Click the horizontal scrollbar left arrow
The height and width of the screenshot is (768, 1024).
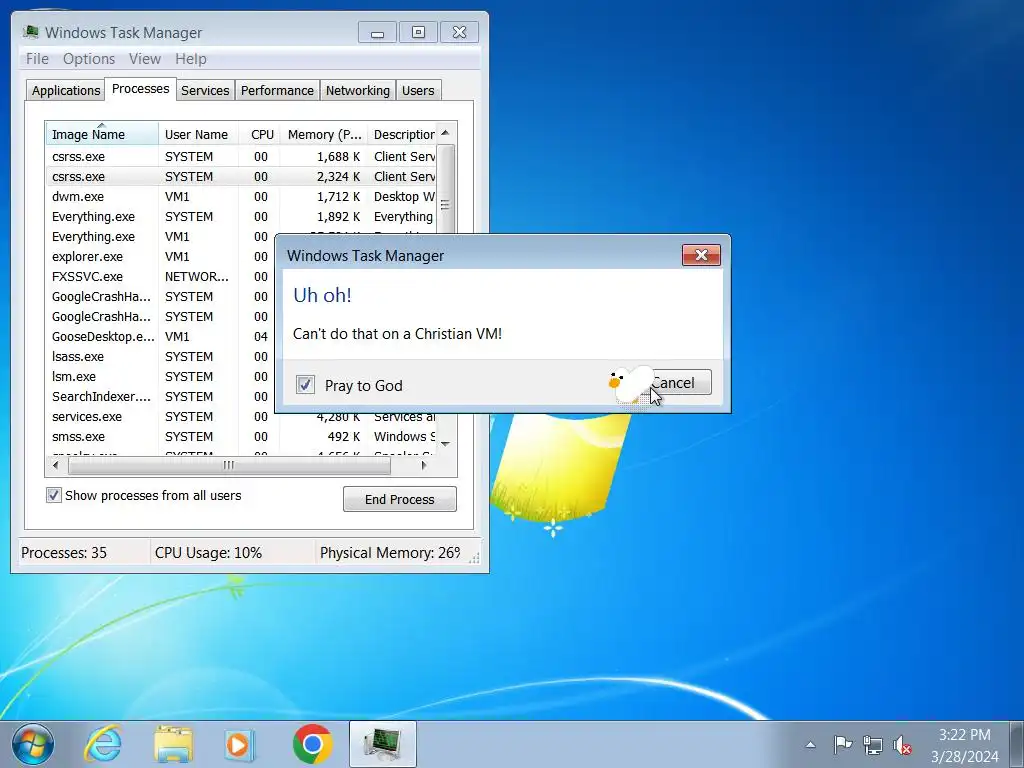click(x=56, y=465)
